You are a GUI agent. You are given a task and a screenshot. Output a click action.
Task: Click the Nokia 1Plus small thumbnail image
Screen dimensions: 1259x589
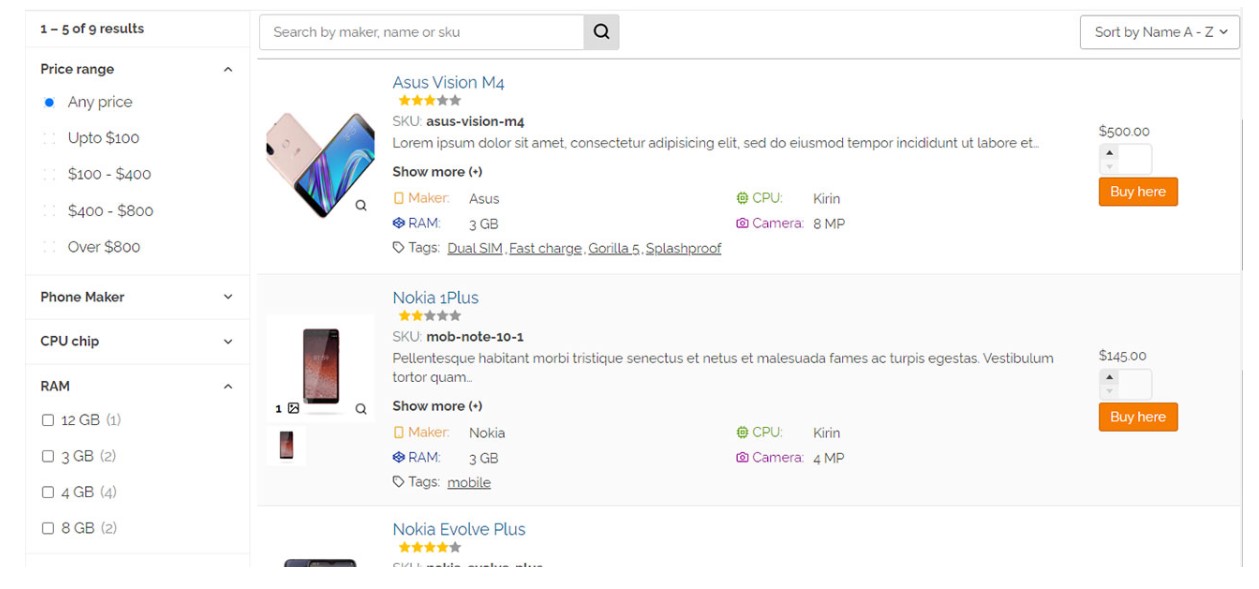[x=287, y=445]
